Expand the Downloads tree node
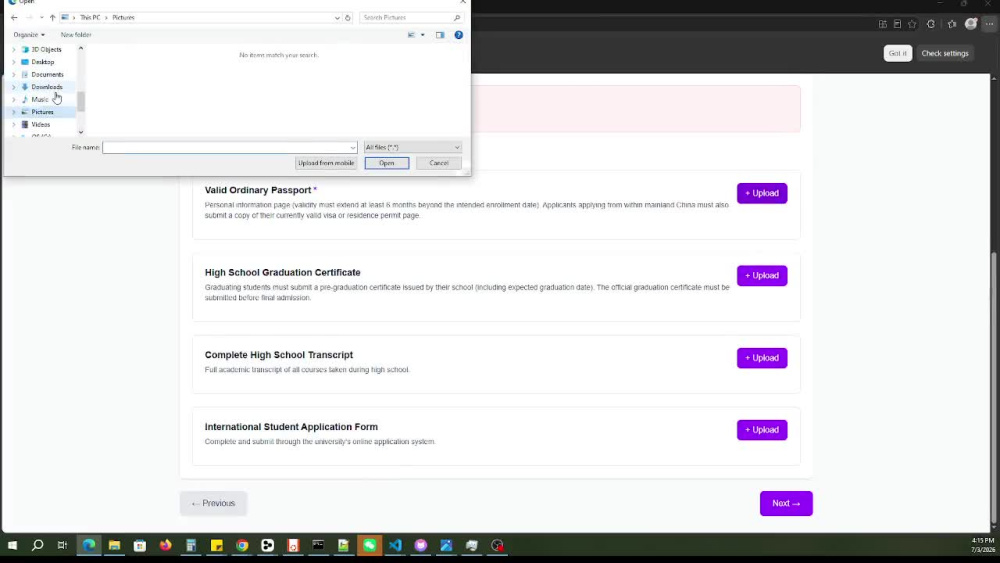The height and width of the screenshot is (563, 1000). (14, 87)
